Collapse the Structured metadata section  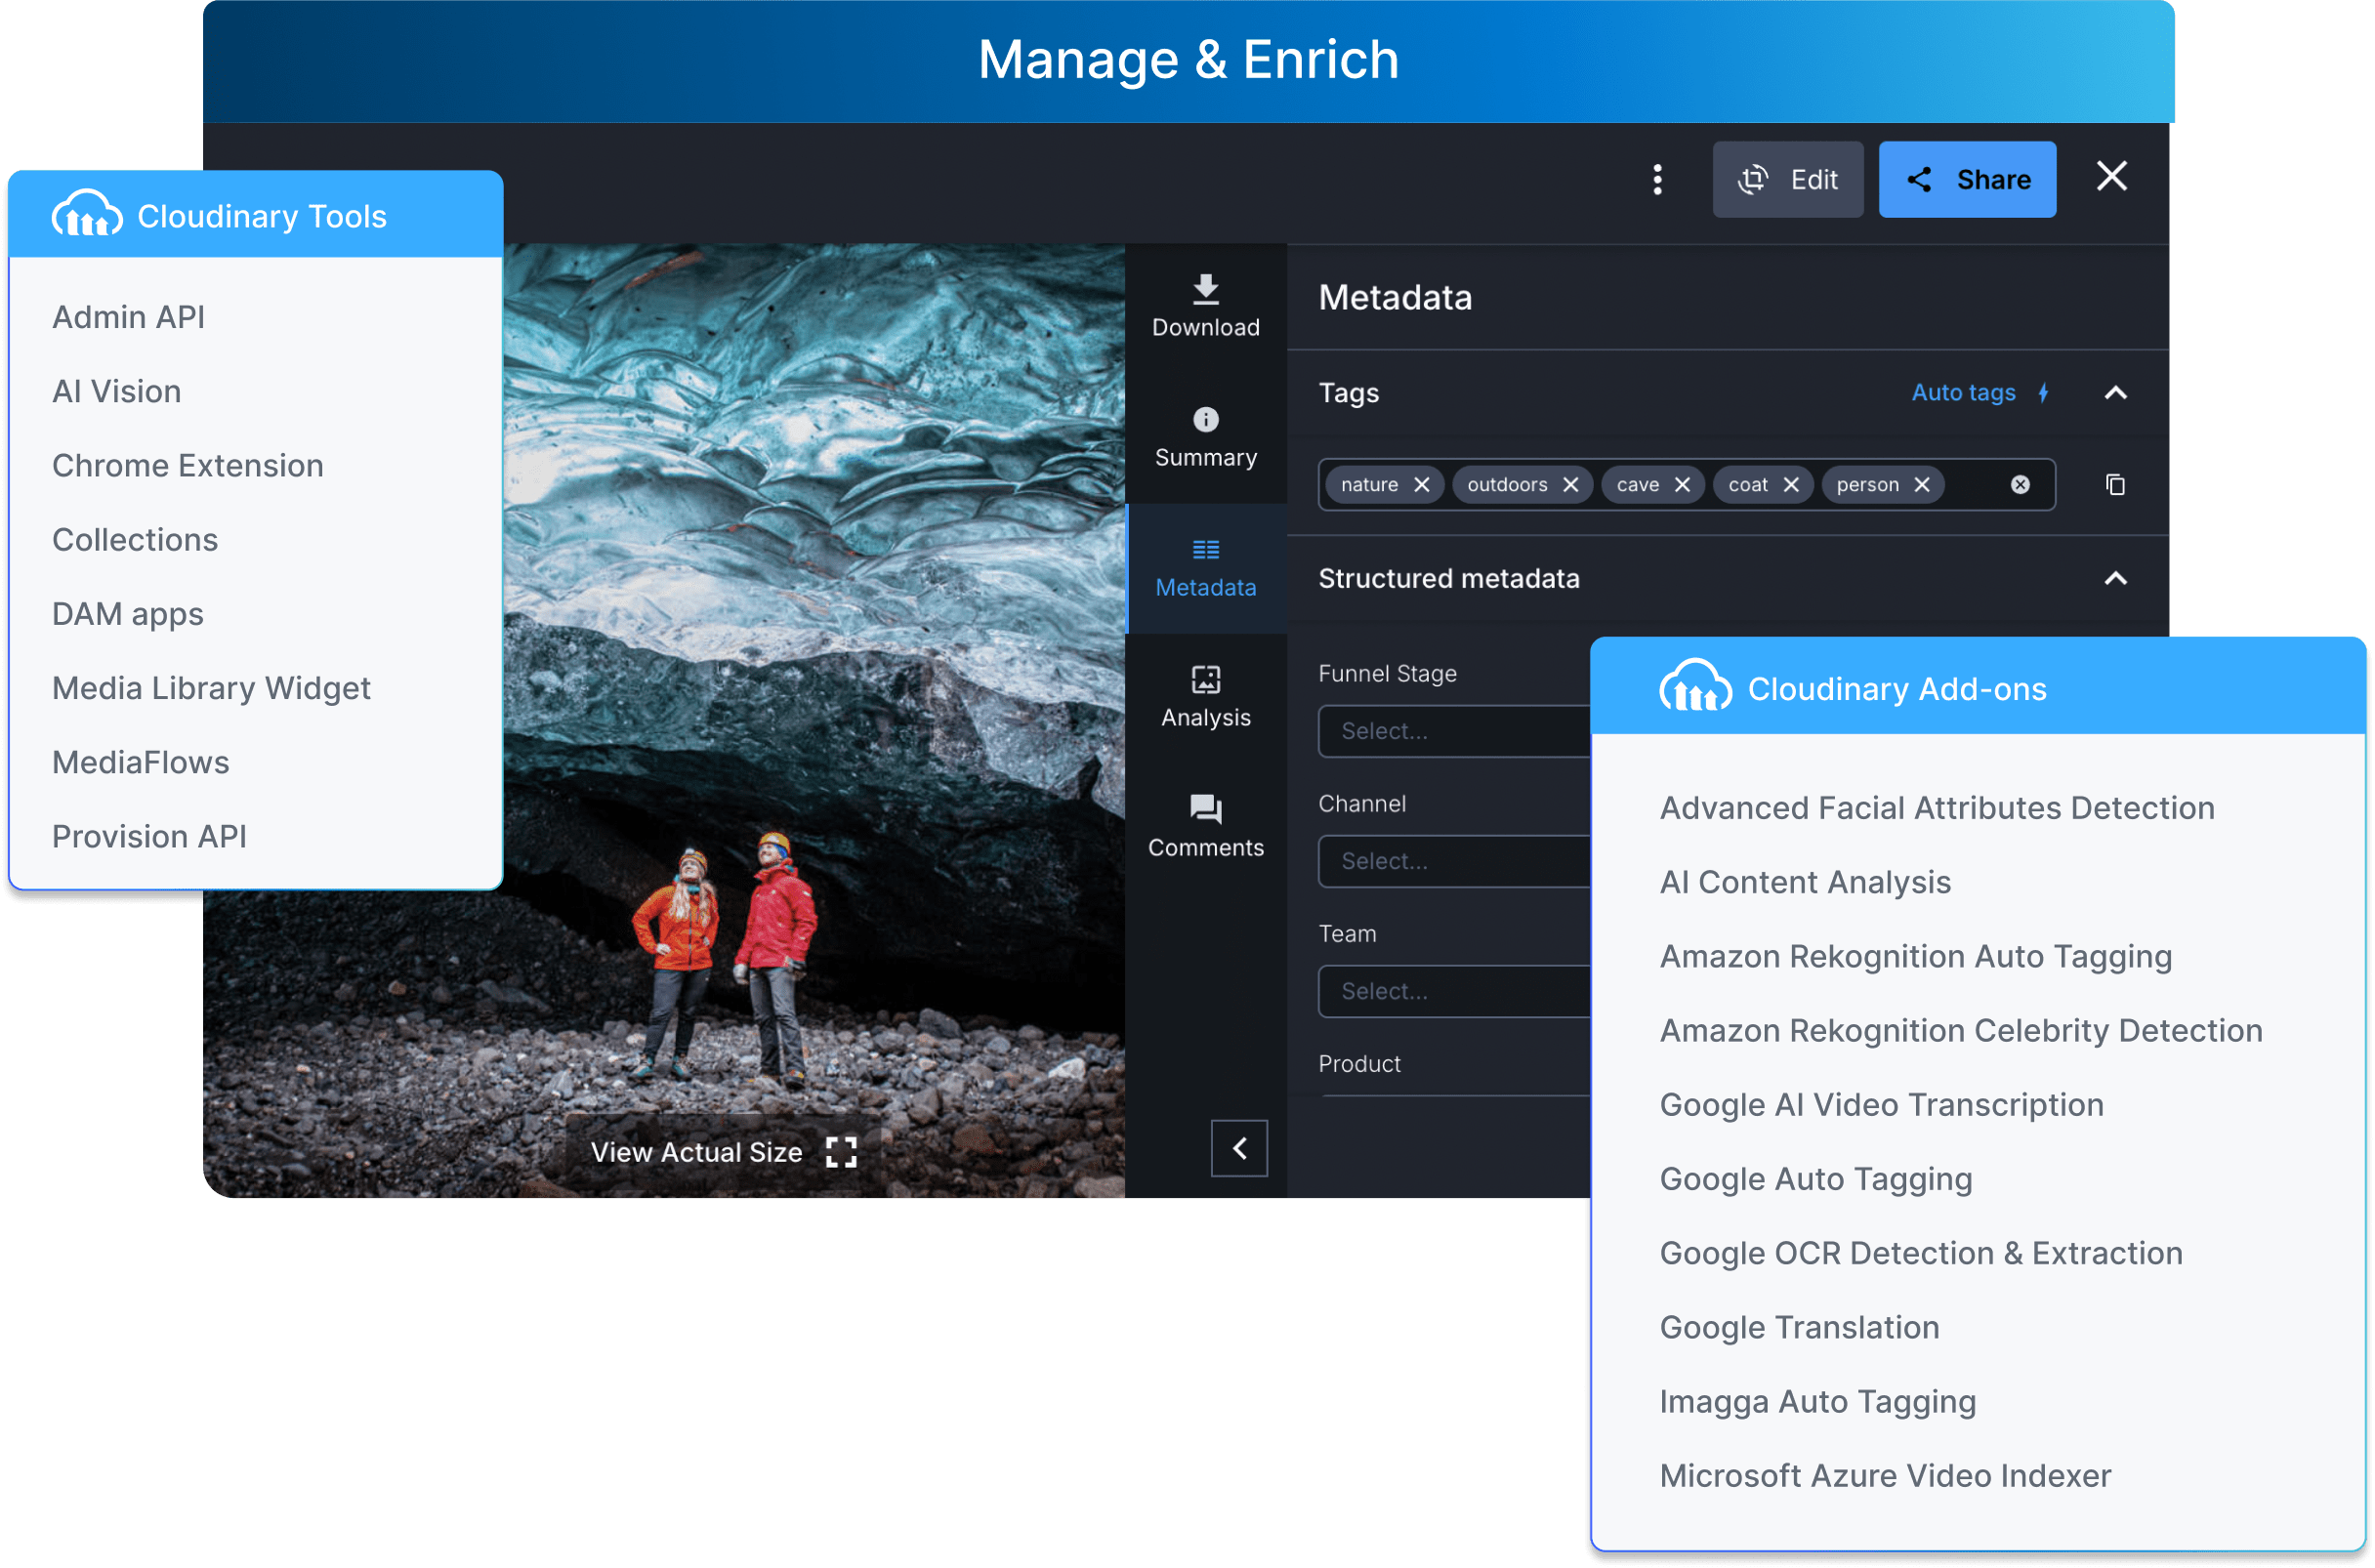pyautogui.click(x=2115, y=579)
